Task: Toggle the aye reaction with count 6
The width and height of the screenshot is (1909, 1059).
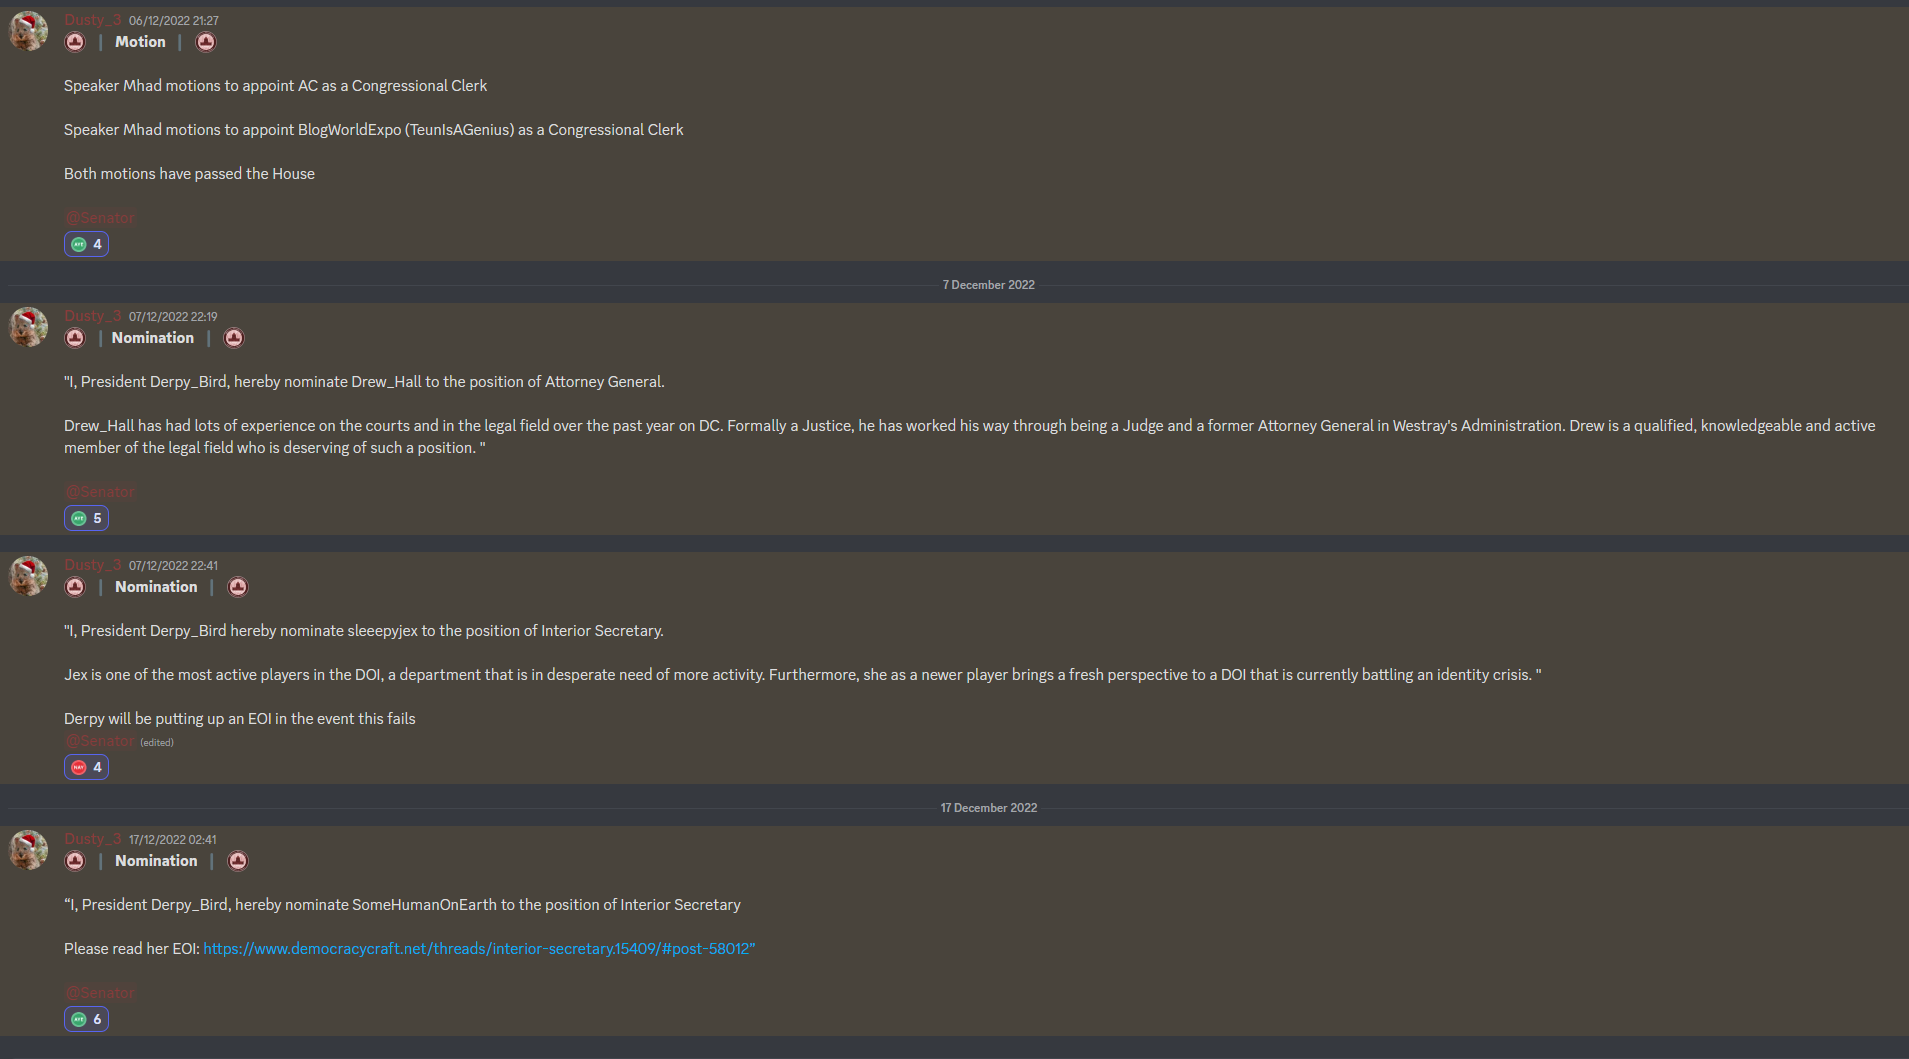Action: (x=87, y=1019)
